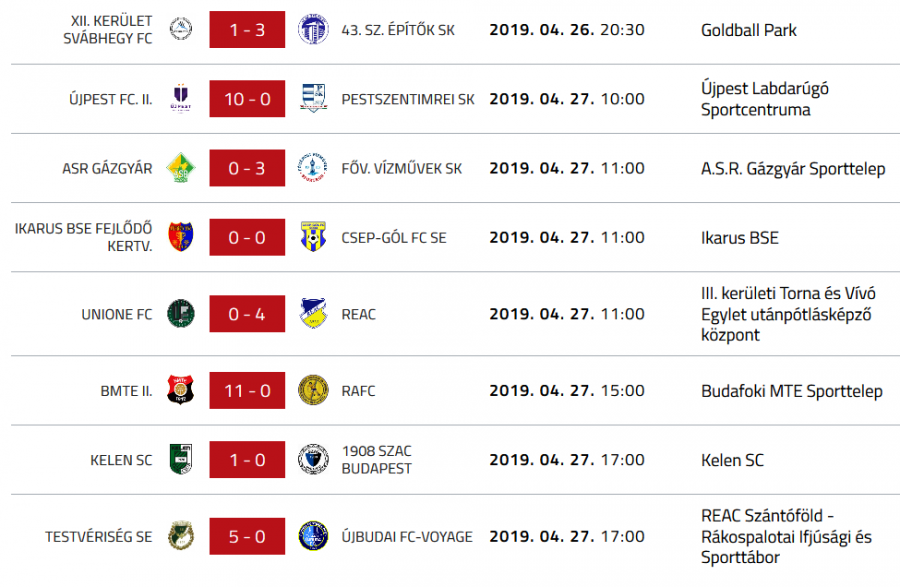Click the BMTE II. team crest
This screenshot has height=587, width=900.
(181, 391)
